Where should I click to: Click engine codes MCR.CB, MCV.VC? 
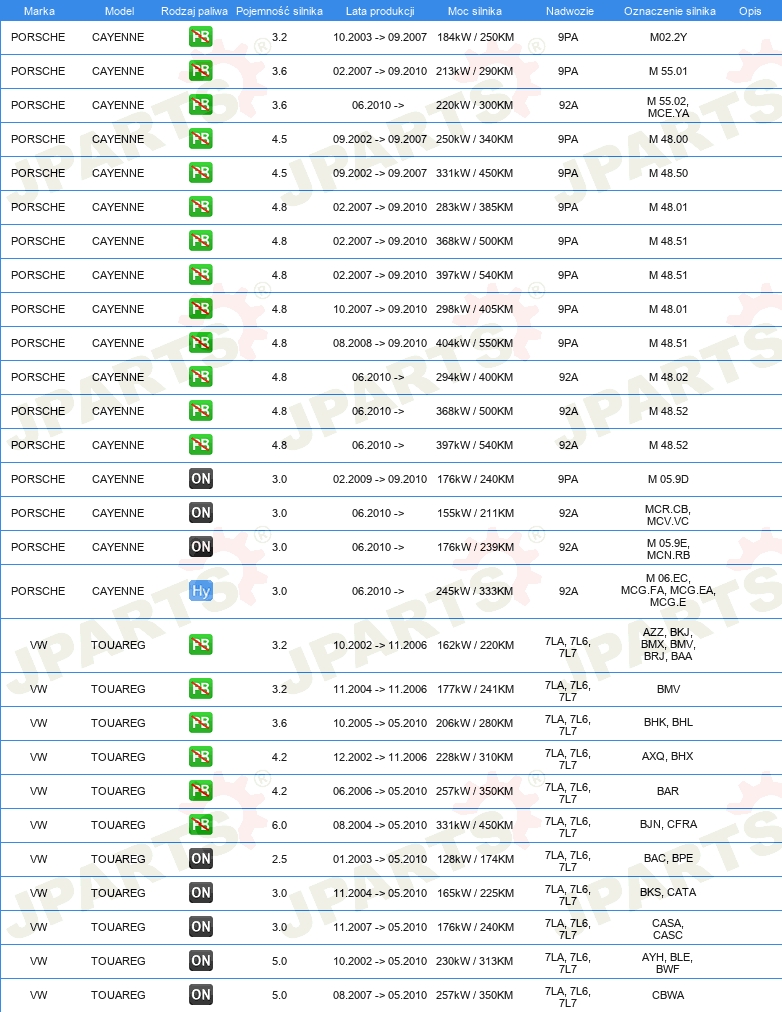[x=668, y=515]
